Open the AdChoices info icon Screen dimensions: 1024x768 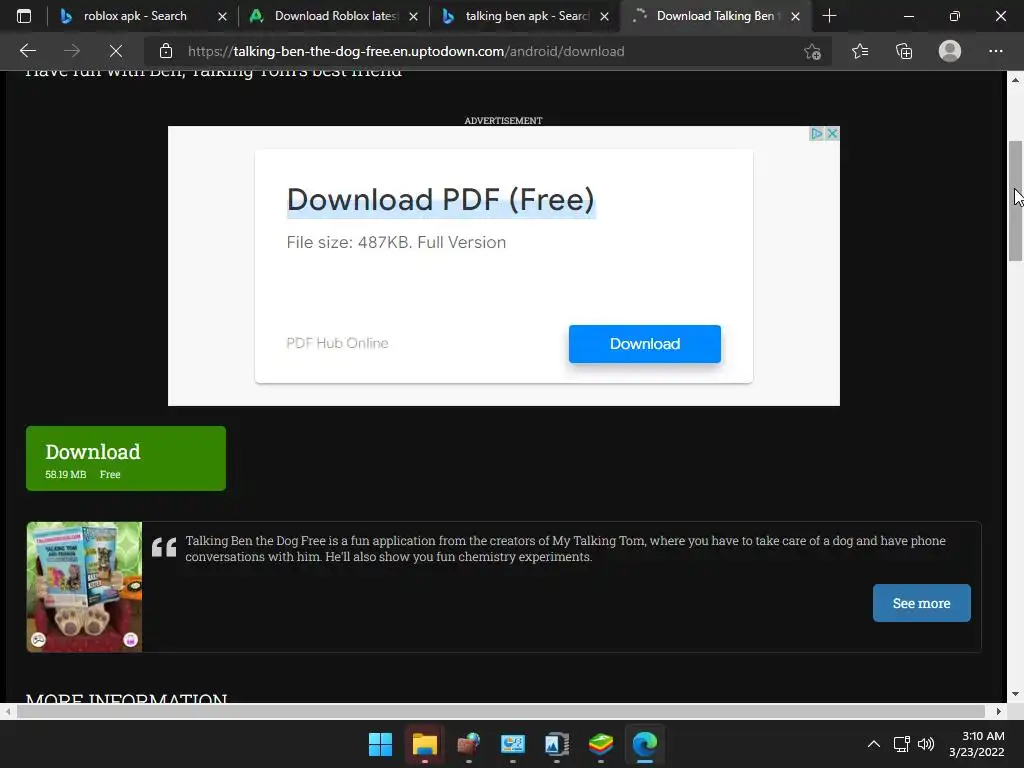pos(816,134)
